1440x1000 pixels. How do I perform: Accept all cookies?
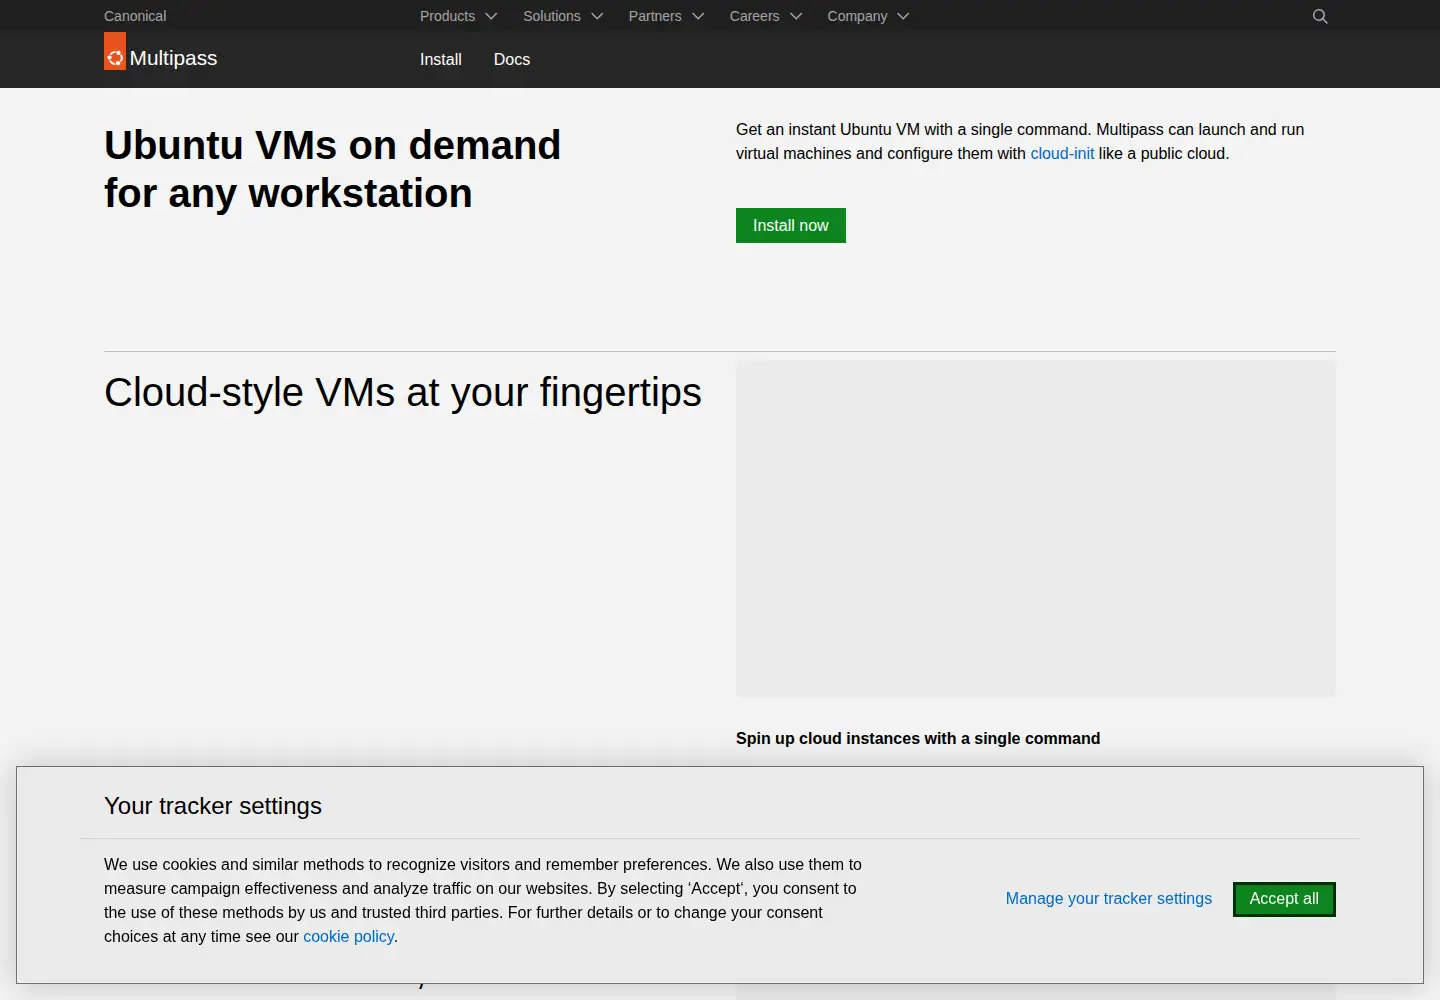[1284, 898]
